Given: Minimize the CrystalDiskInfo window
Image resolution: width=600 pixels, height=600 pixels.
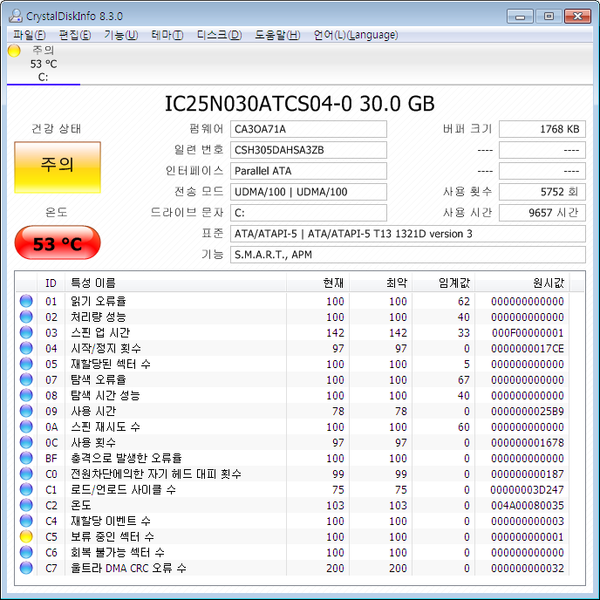Looking at the screenshot, I should [x=520, y=16].
